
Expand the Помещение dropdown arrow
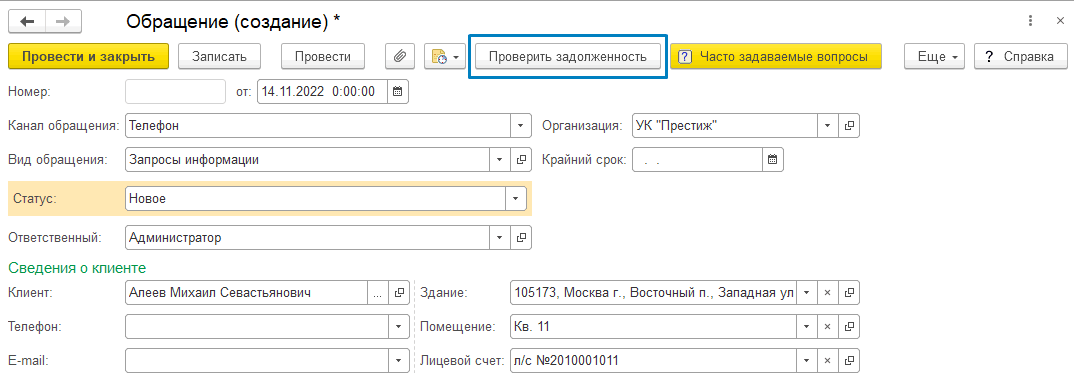point(806,327)
